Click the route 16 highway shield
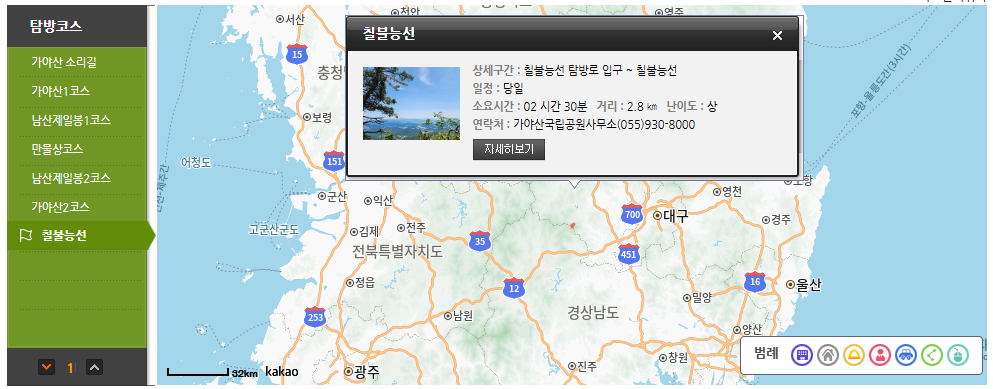 click(755, 281)
